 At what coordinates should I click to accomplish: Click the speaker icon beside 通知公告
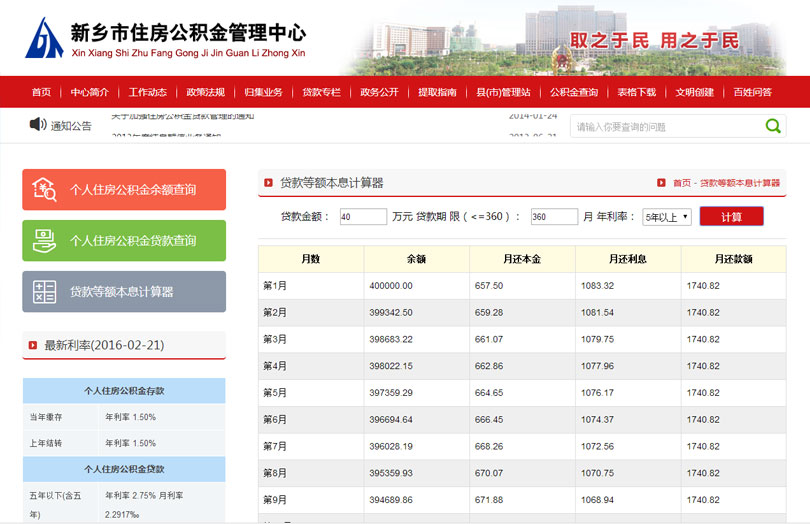(38, 125)
